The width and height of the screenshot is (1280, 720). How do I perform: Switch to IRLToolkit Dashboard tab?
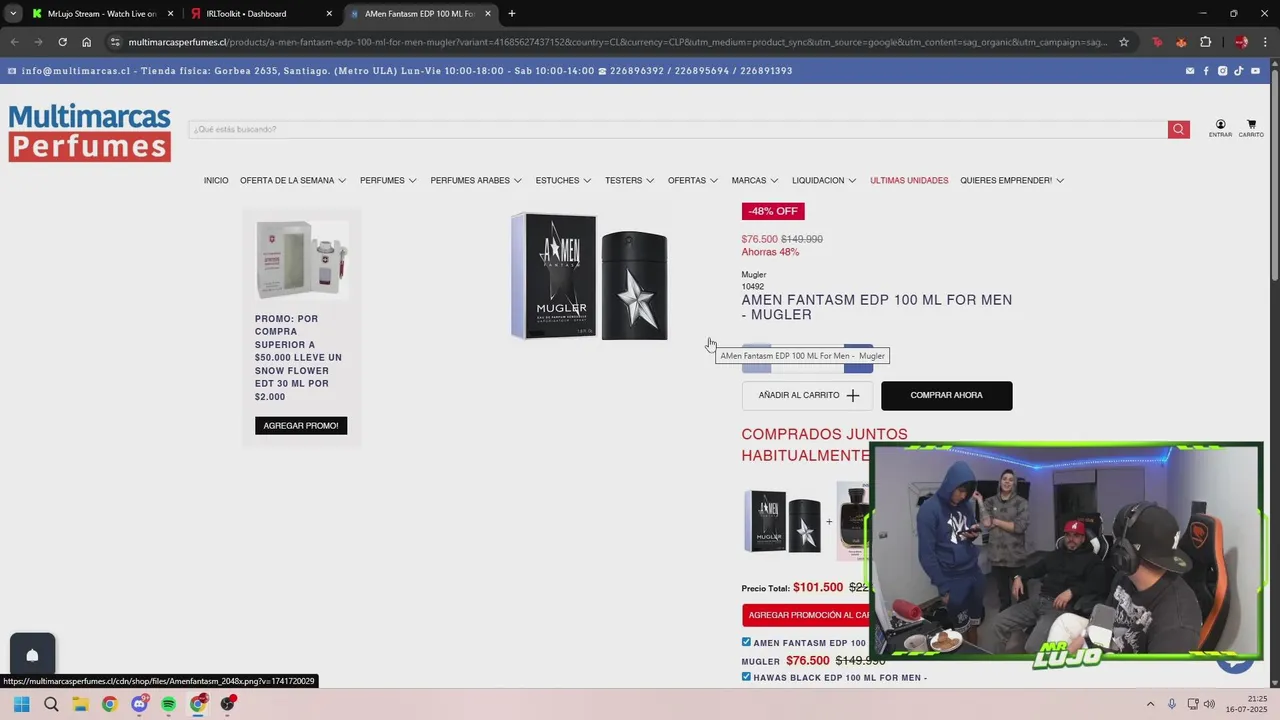coord(260,14)
